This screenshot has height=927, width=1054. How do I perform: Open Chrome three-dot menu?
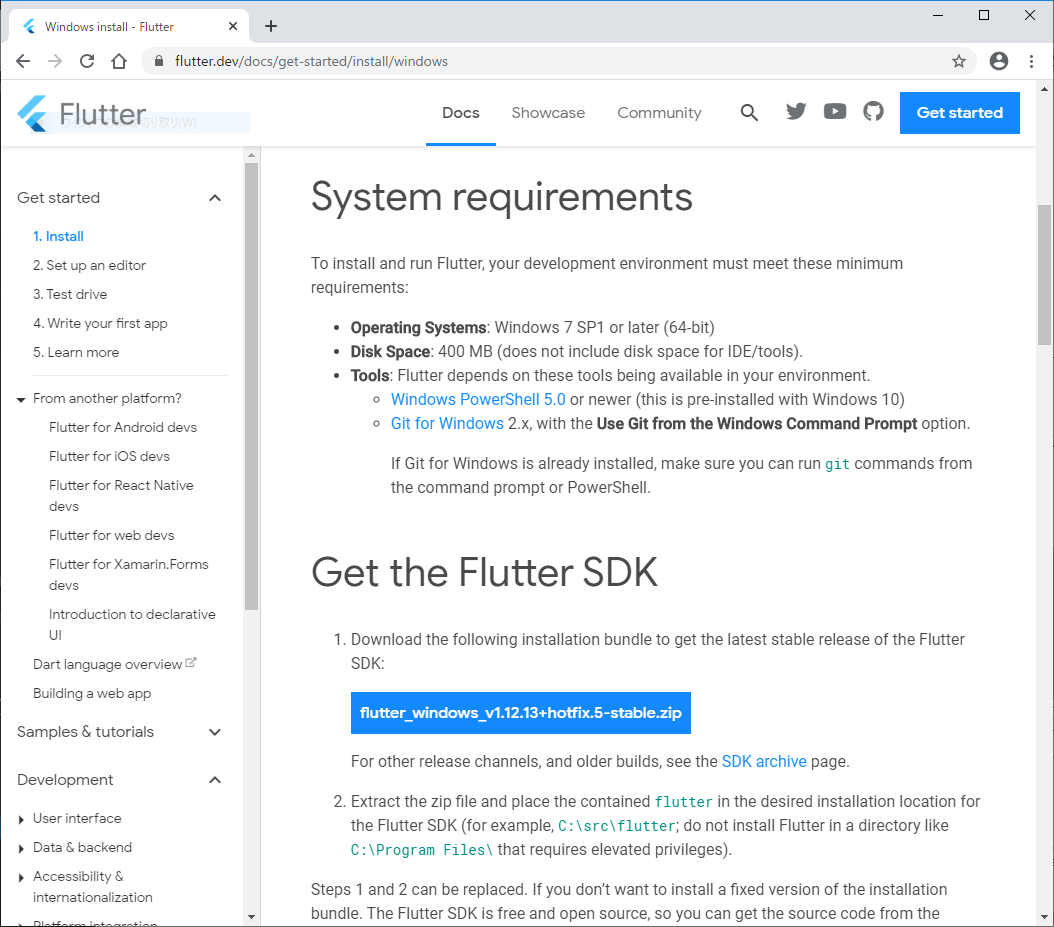point(1031,61)
